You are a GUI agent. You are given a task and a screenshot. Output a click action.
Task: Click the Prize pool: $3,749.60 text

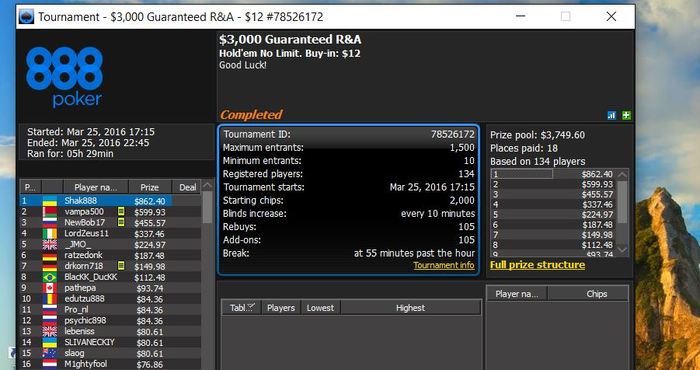pyautogui.click(x=538, y=135)
